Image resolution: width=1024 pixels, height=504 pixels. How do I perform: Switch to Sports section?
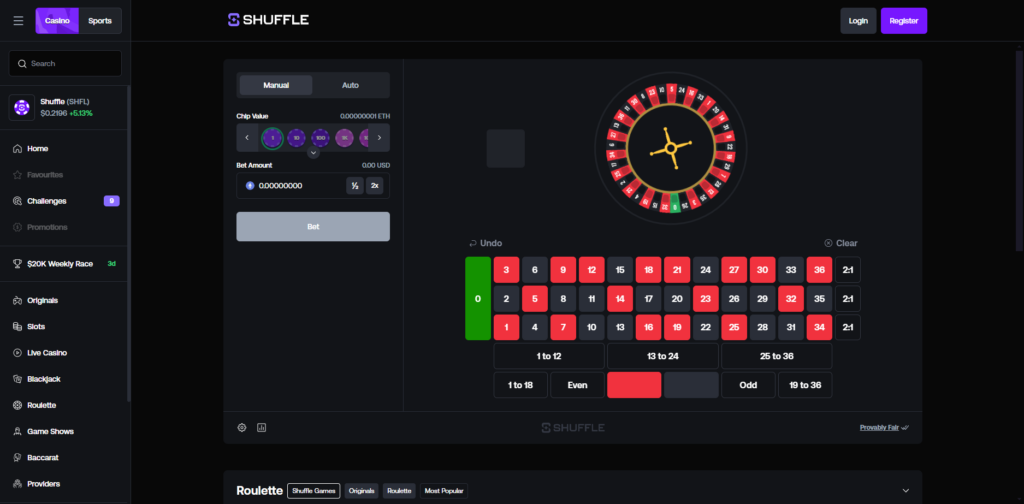coord(100,21)
